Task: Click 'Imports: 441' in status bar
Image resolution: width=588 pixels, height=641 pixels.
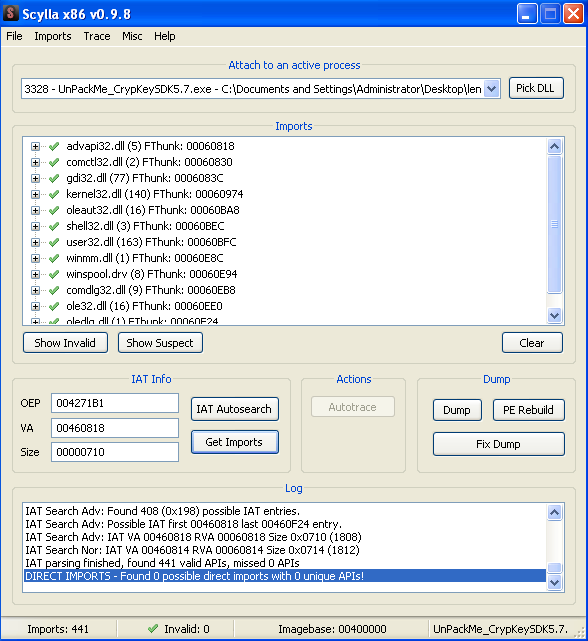Action: click(x=58, y=629)
